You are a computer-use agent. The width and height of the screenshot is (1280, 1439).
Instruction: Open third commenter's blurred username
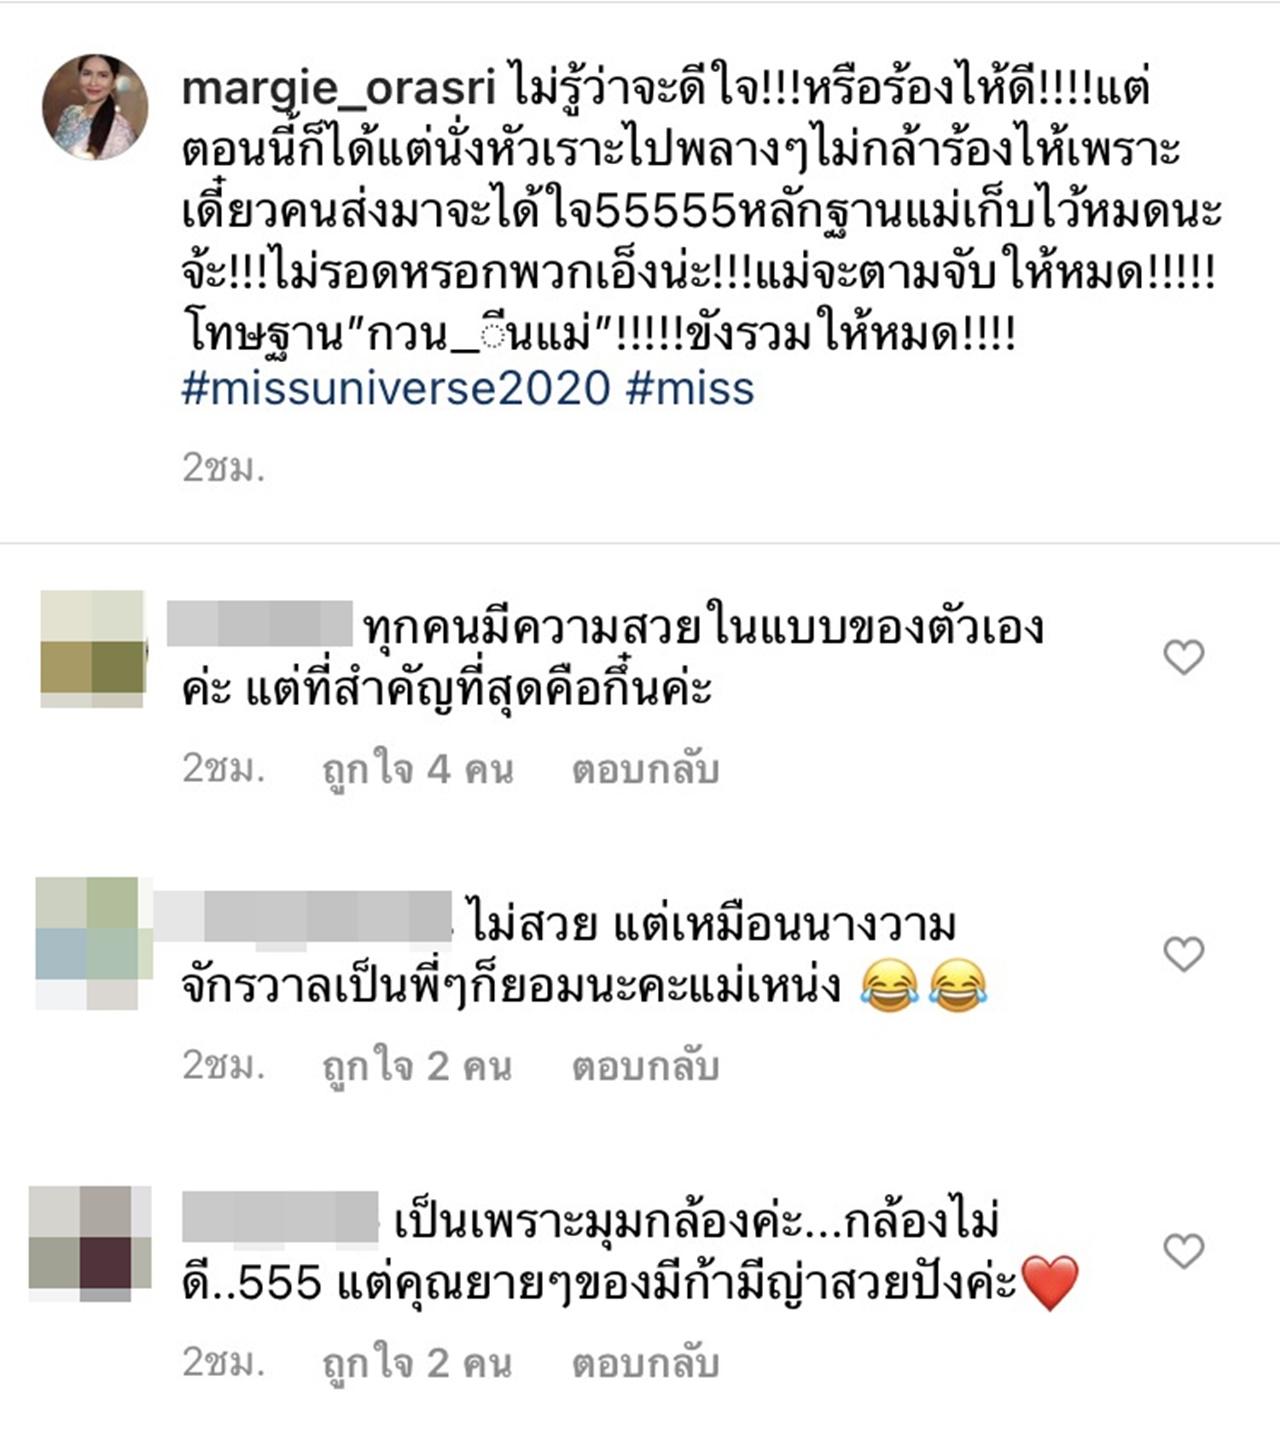pos(281,1216)
